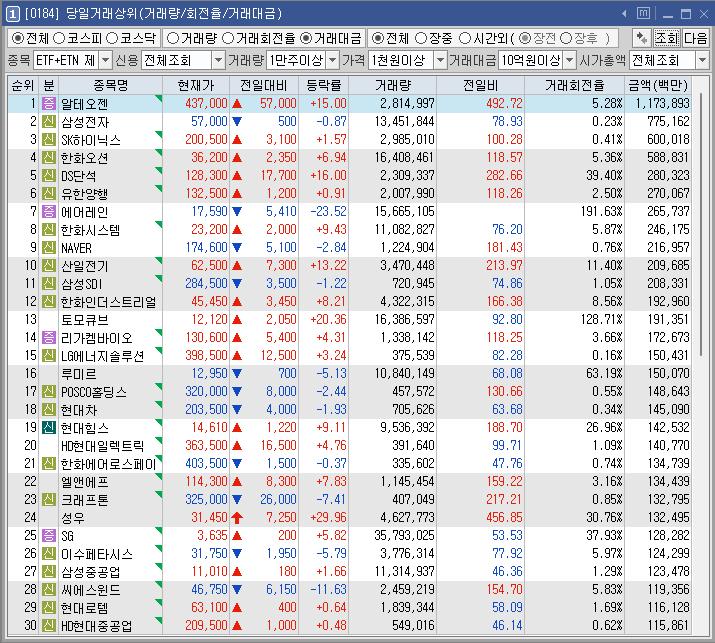The image size is (715, 643).
Task: Open the 시가총액 전체조회 dropdown
Action: (703, 60)
